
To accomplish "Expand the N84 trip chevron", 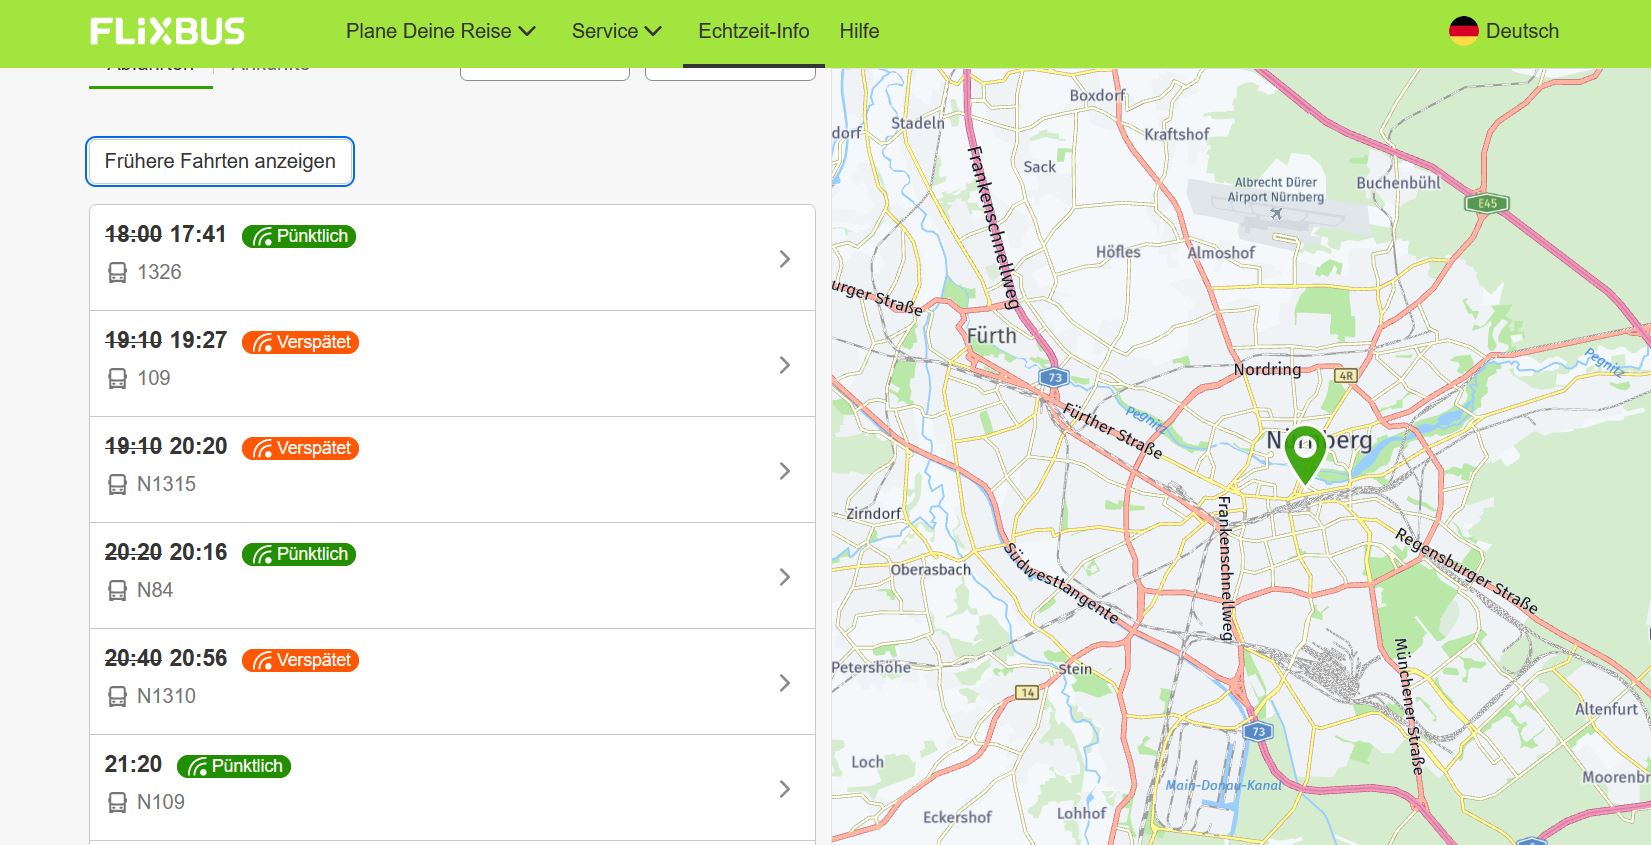I will click(785, 577).
